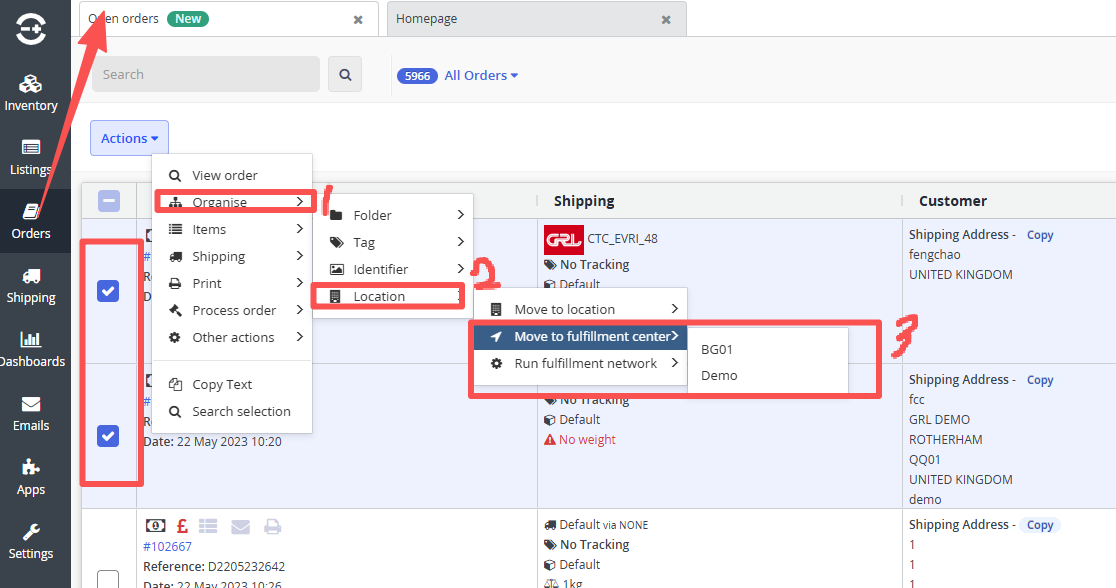Viewport: 1116px width, 588px height.
Task: Expand the Folder submenu
Action: click(x=394, y=215)
